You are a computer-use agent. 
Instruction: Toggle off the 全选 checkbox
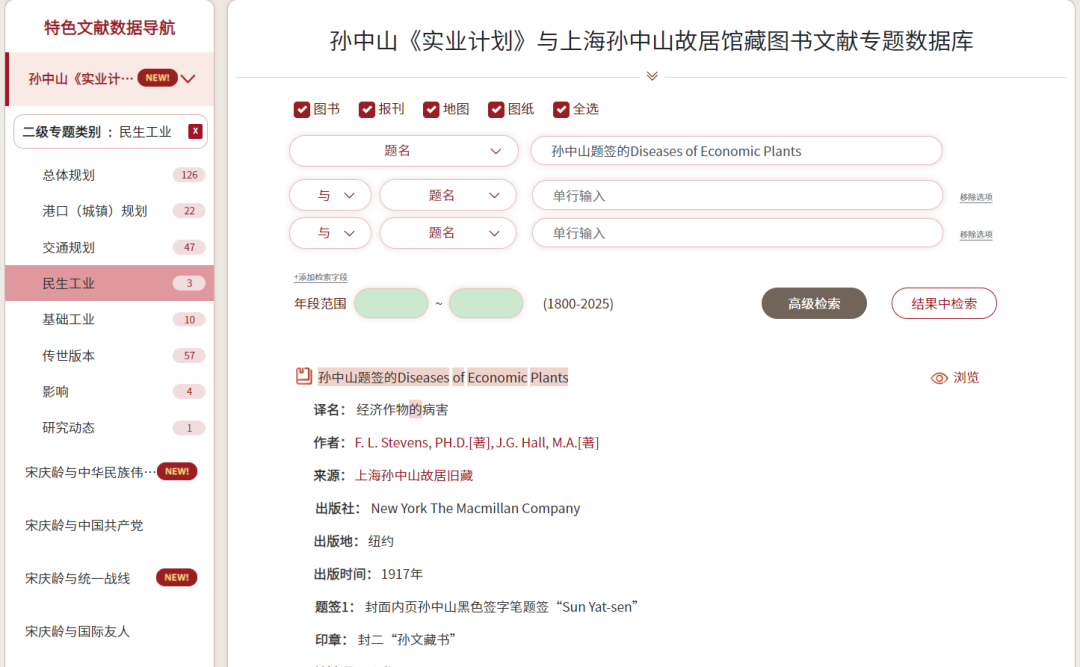561,108
